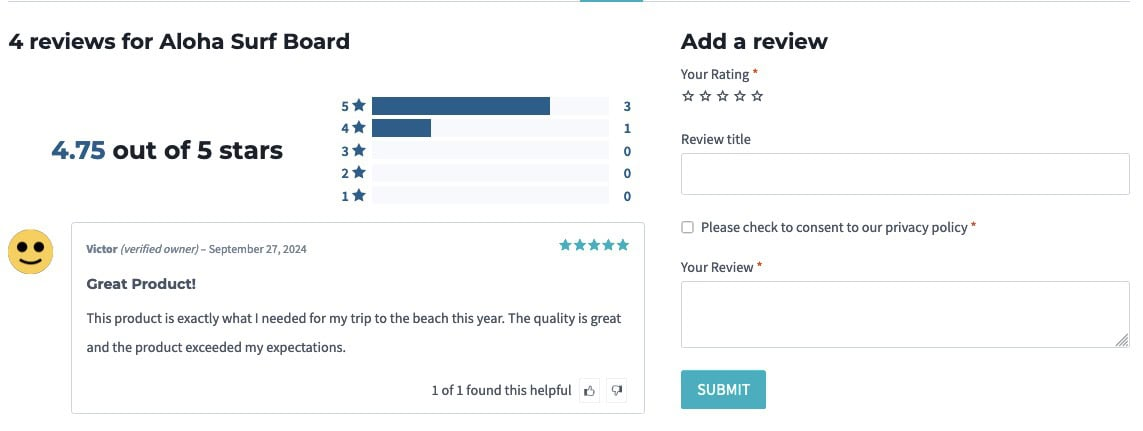Click the Great Product! review title
This screenshot has width=1143, height=431.
coord(141,284)
